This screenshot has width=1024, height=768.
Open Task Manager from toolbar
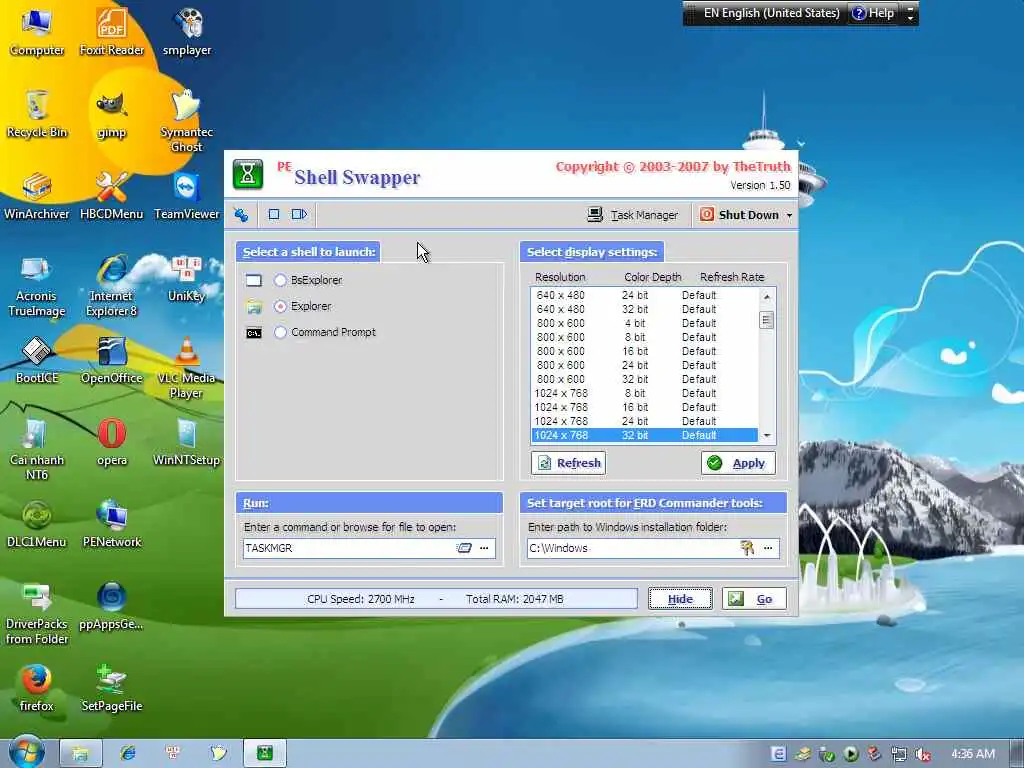point(632,215)
